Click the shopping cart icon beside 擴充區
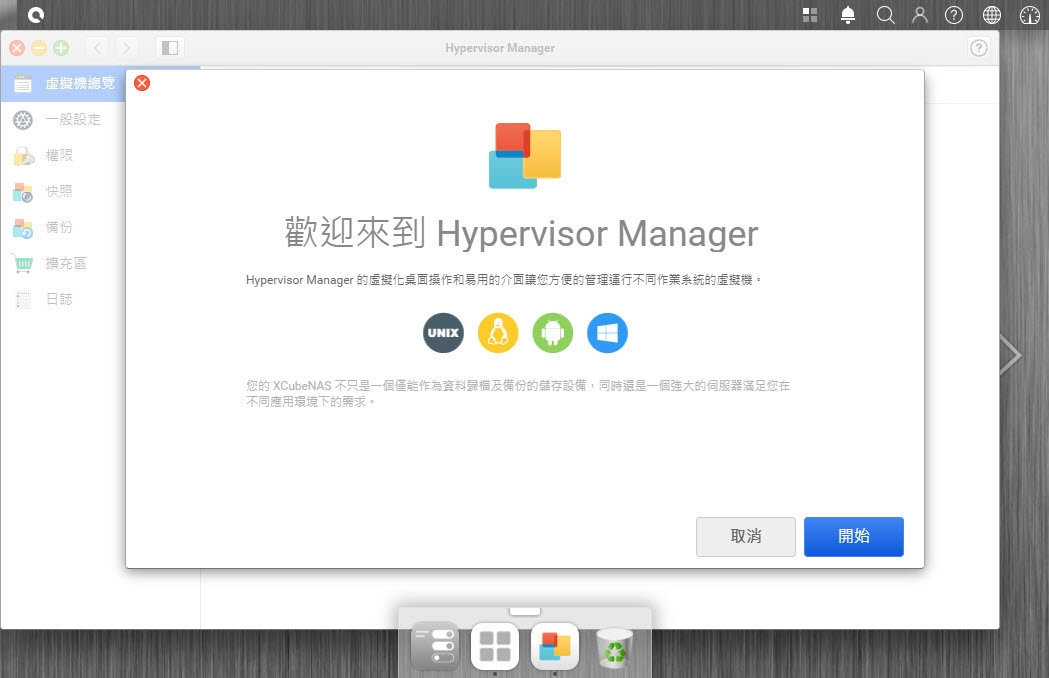The height and width of the screenshot is (678, 1049). [x=22, y=264]
